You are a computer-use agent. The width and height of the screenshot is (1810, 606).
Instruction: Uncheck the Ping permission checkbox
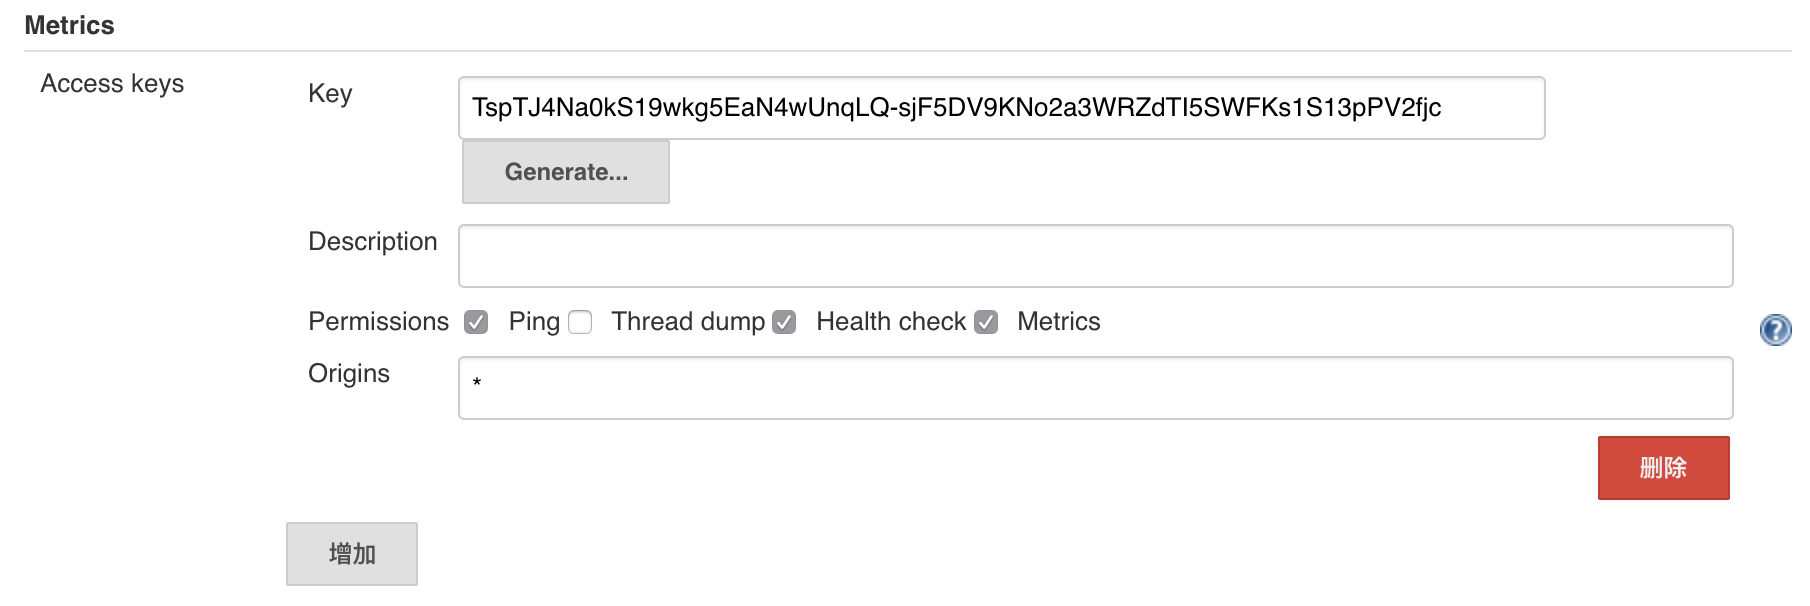click(x=476, y=322)
